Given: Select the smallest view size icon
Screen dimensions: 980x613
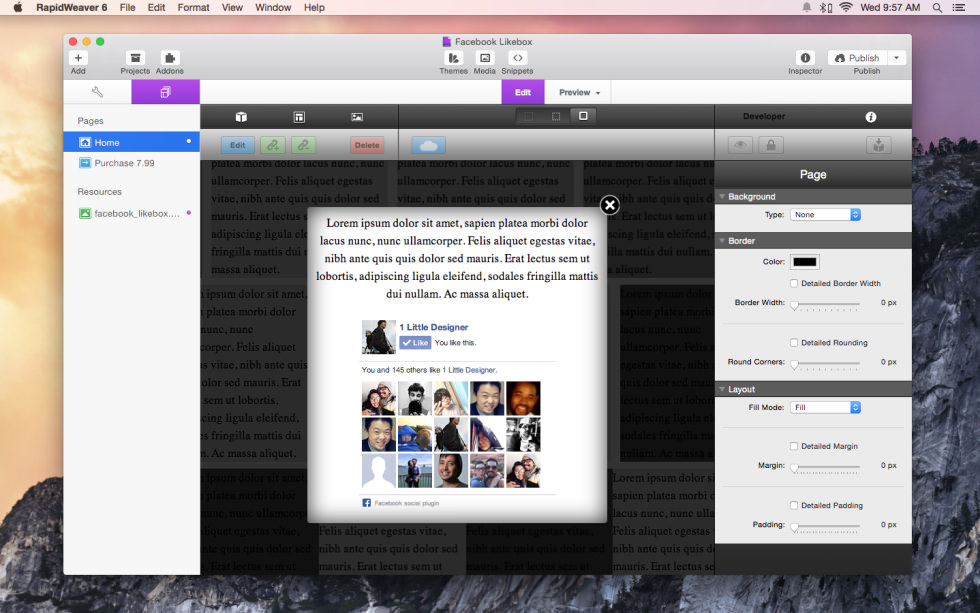Looking at the screenshot, I should coord(529,116).
